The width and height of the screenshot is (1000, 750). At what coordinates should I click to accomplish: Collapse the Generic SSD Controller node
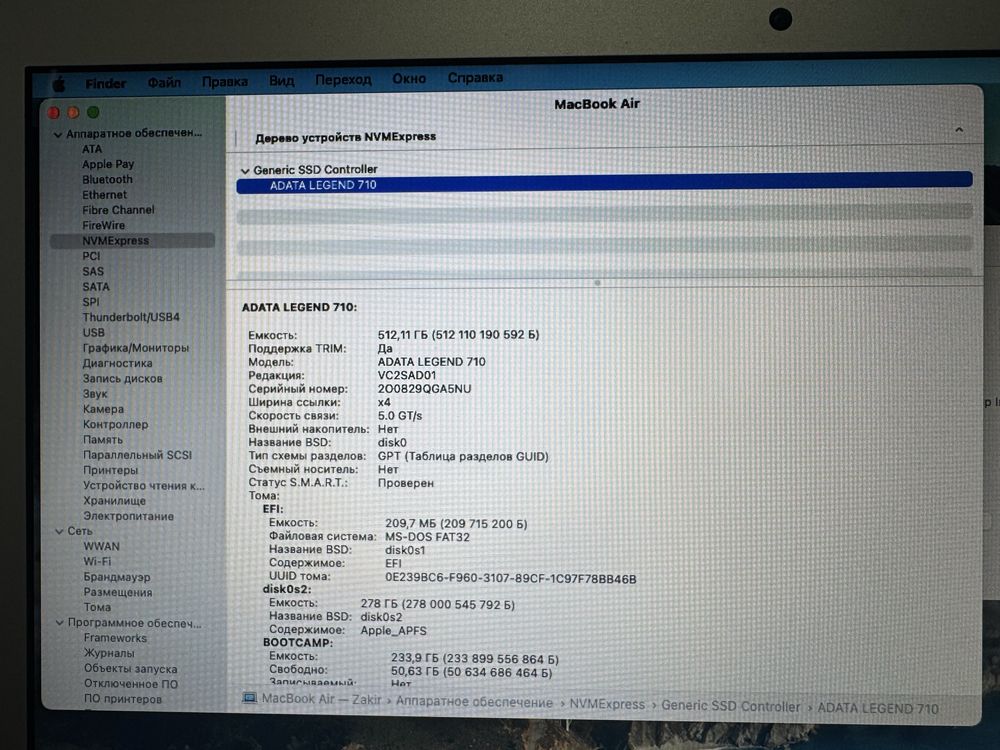pyautogui.click(x=245, y=171)
